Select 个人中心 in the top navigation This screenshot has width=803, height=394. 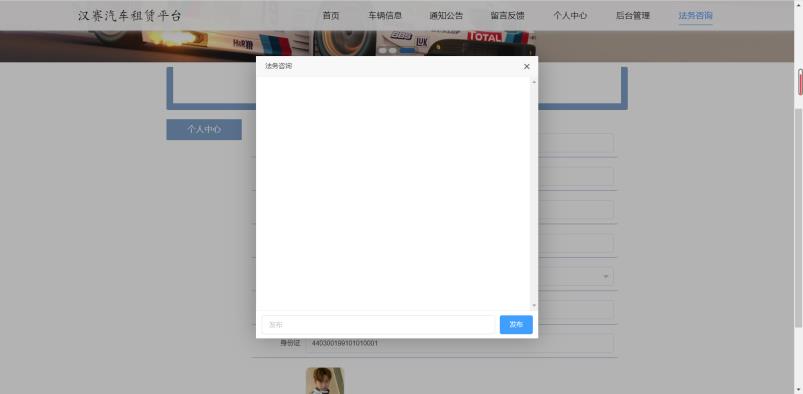click(570, 16)
